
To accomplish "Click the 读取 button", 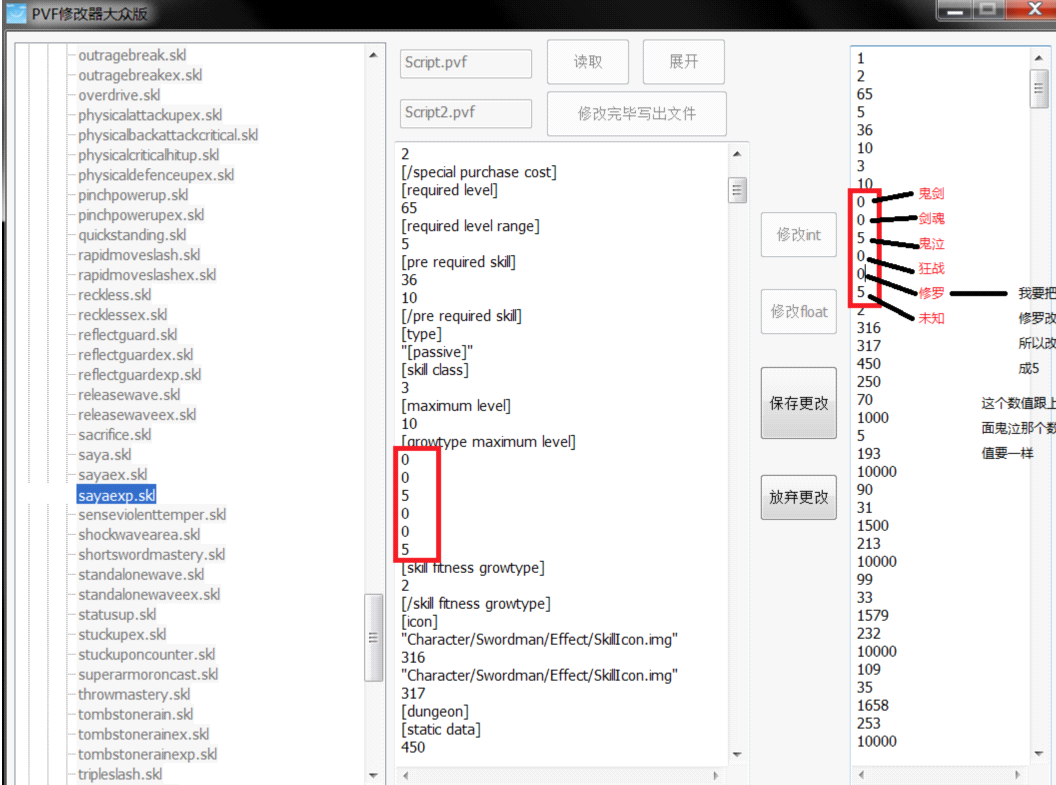I will click(x=588, y=62).
